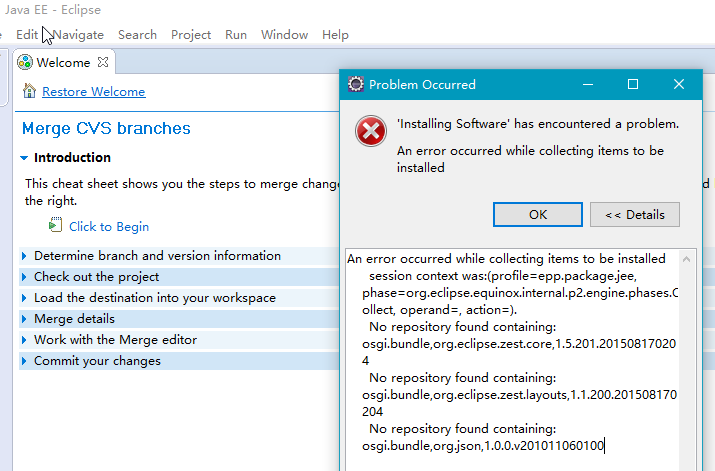Click the 'Installing Software has encountered a problem' message
715x471 pixels.
coord(538,124)
